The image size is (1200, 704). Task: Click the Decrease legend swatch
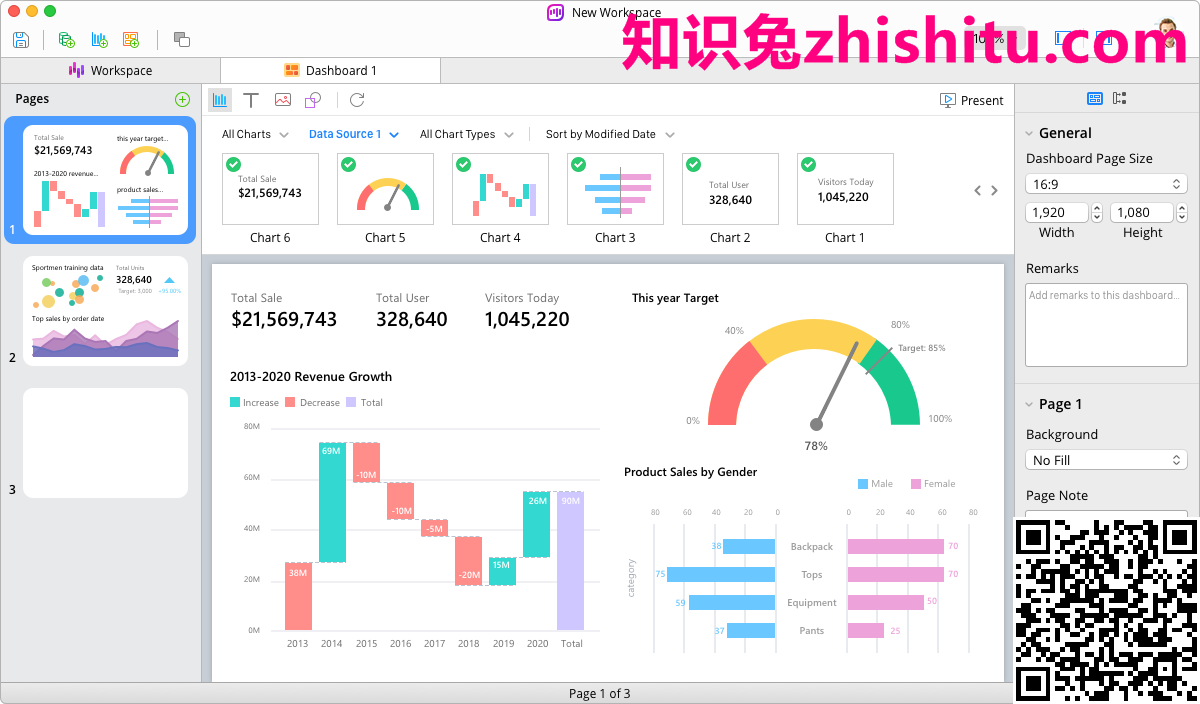[x=291, y=402]
